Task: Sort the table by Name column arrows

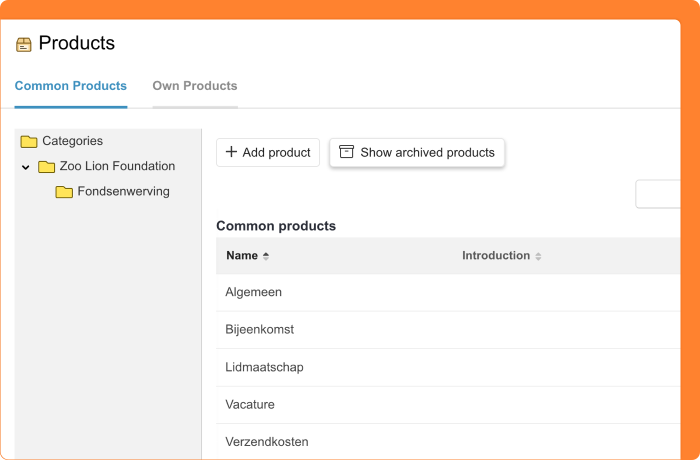Action: pos(266,256)
